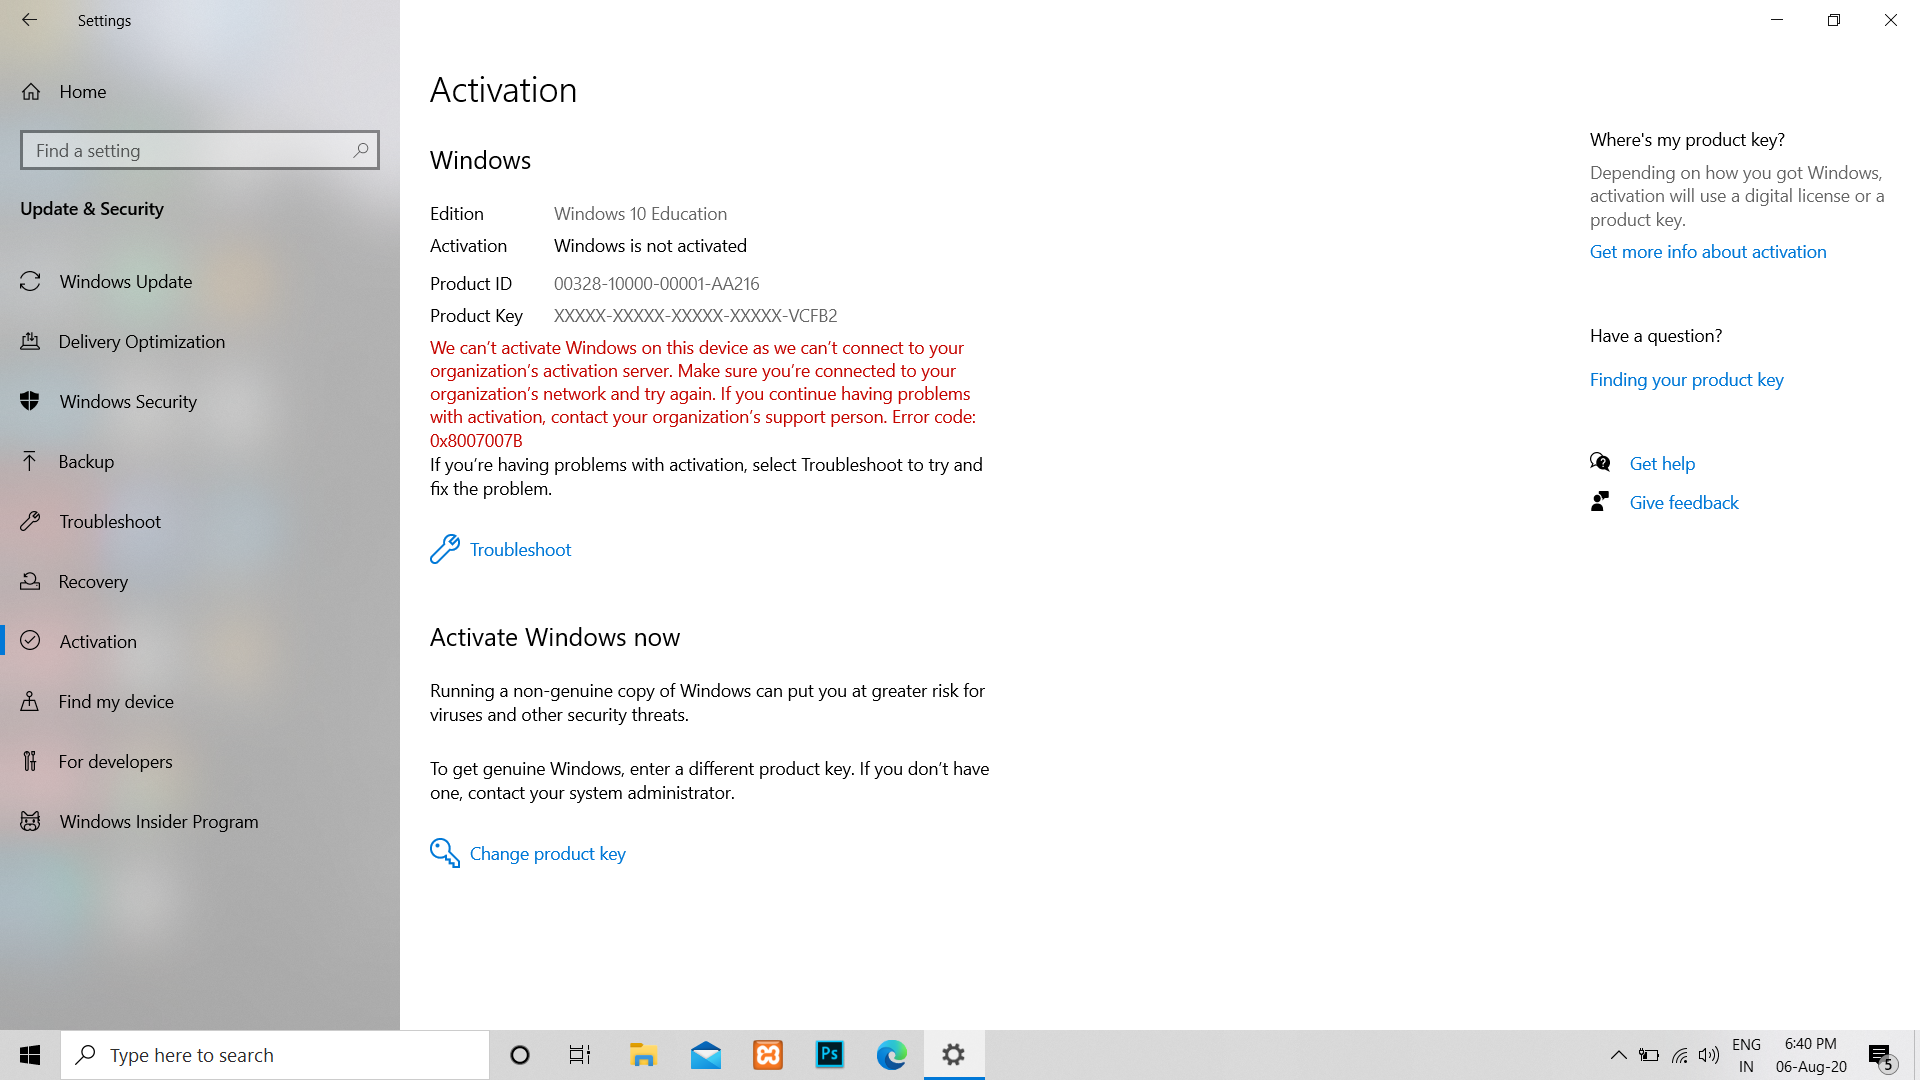Image resolution: width=1920 pixels, height=1080 pixels.
Task: Click the Give feedback person icon
Action: click(1600, 501)
